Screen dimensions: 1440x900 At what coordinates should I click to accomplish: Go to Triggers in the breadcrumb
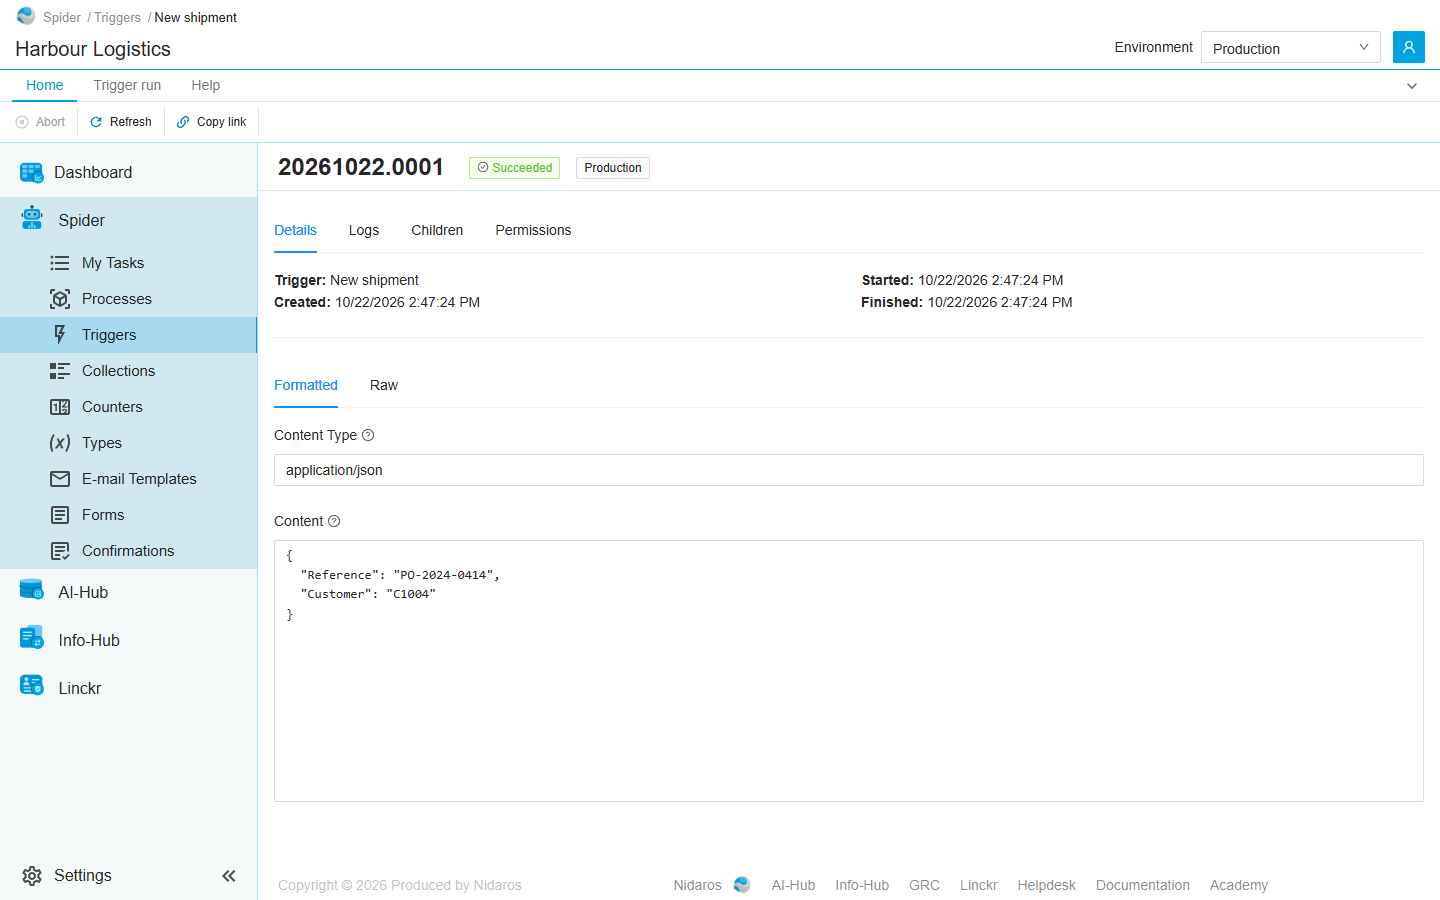click(117, 17)
